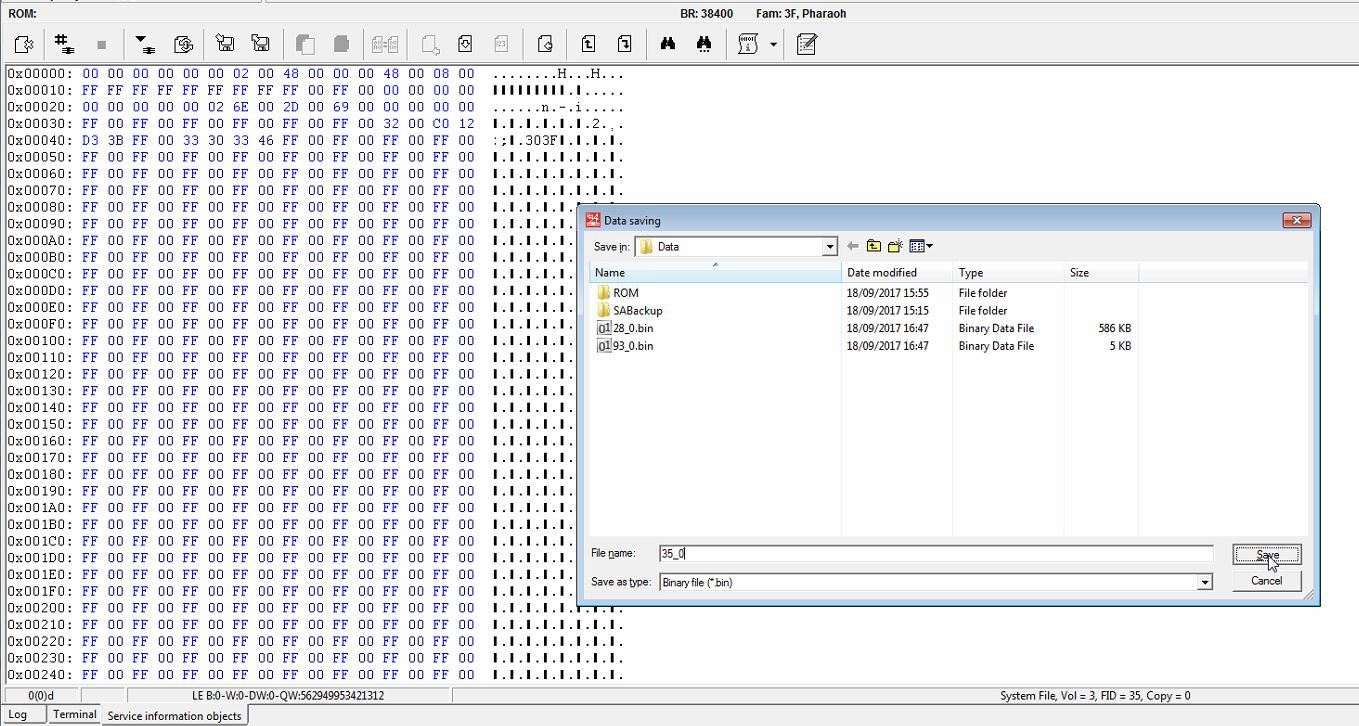Click Up One Level folder icon

[x=873, y=246]
